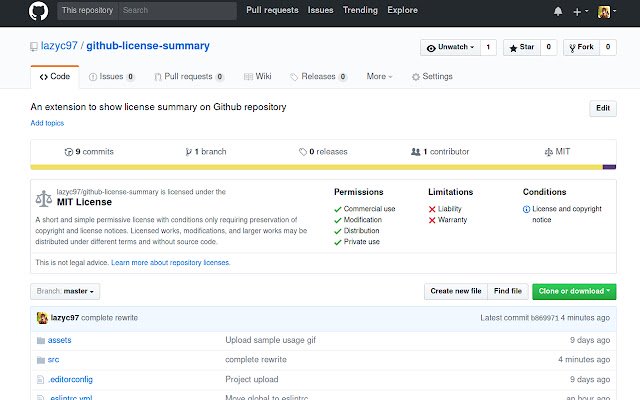Click the Project upload commit message
Image resolution: width=640 pixels, height=400 pixels.
tap(252, 380)
